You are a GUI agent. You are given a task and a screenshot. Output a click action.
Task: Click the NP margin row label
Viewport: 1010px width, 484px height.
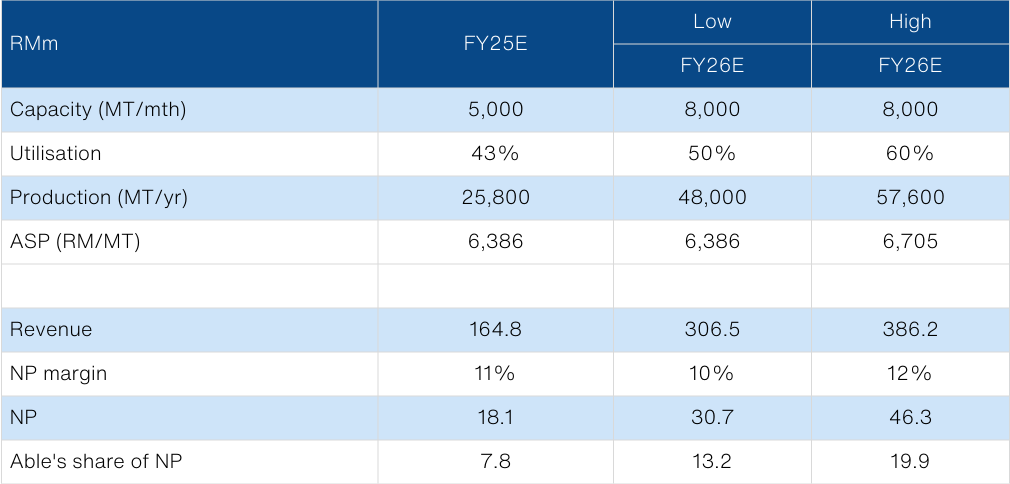point(58,374)
